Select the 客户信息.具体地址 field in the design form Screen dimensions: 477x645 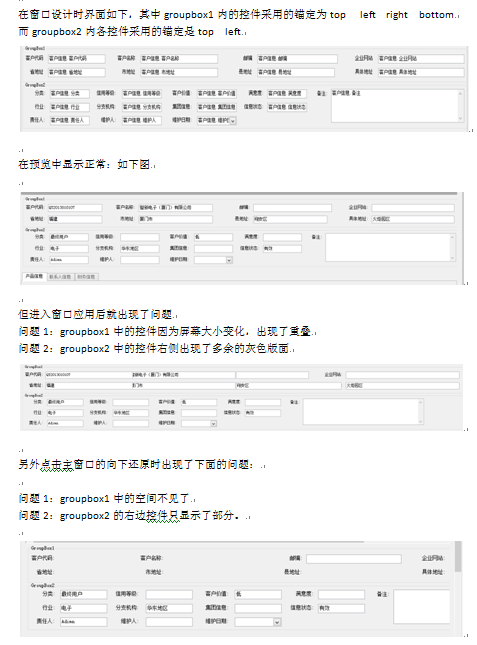tap(421, 72)
